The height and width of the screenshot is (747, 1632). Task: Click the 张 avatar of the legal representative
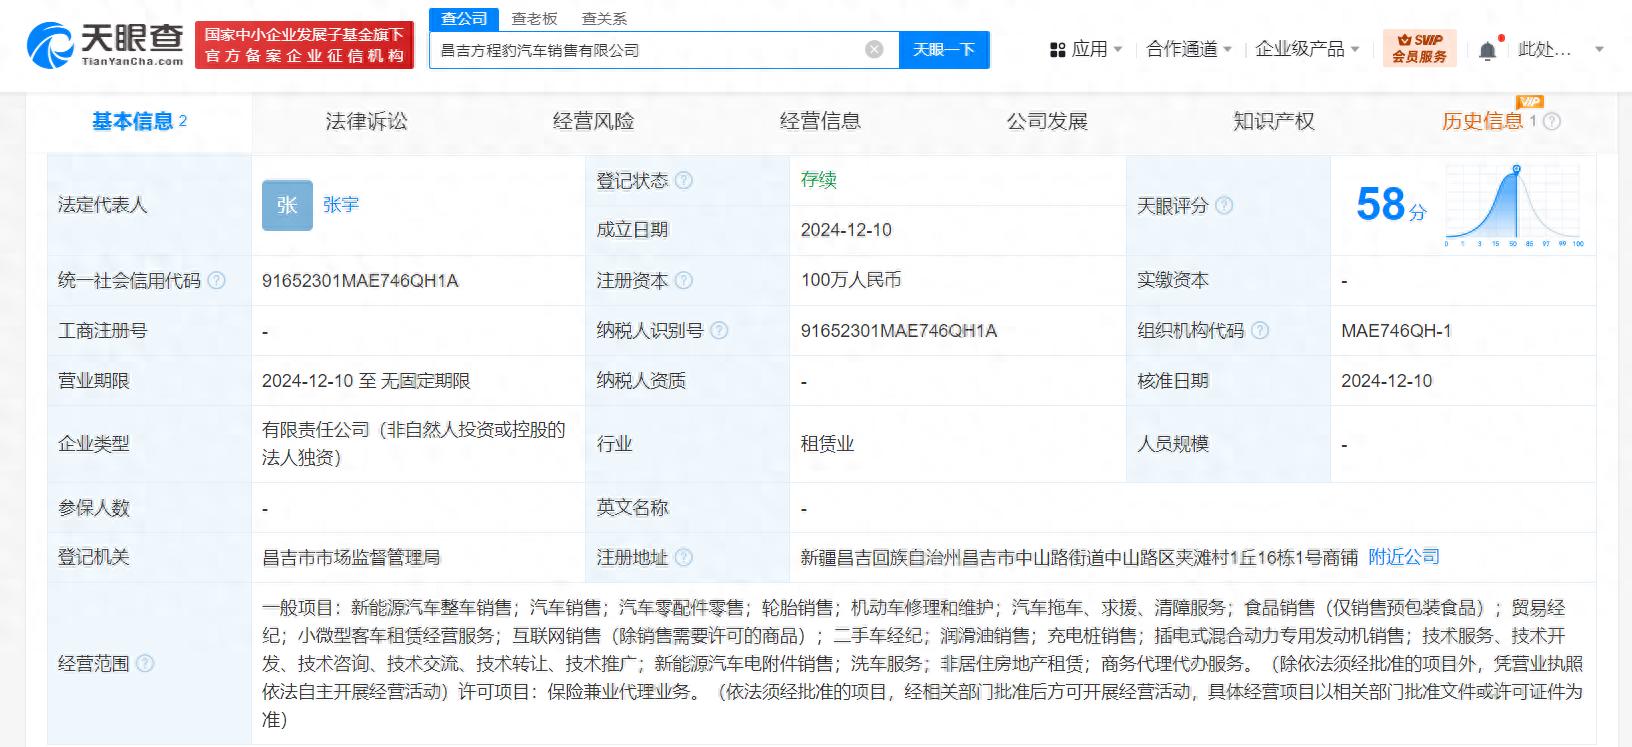[287, 205]
